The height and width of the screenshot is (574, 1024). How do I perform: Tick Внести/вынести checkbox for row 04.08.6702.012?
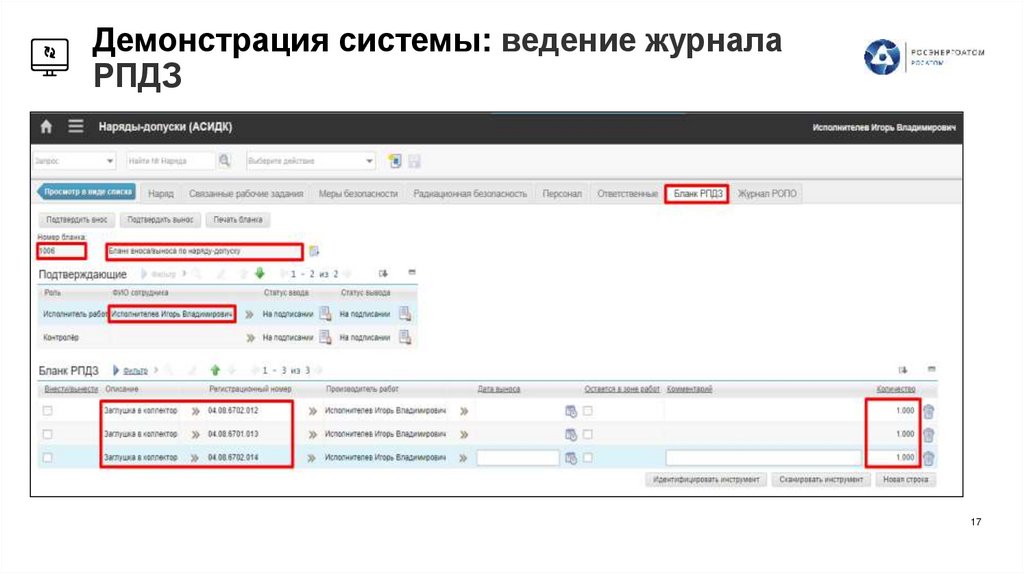point(48,411)
